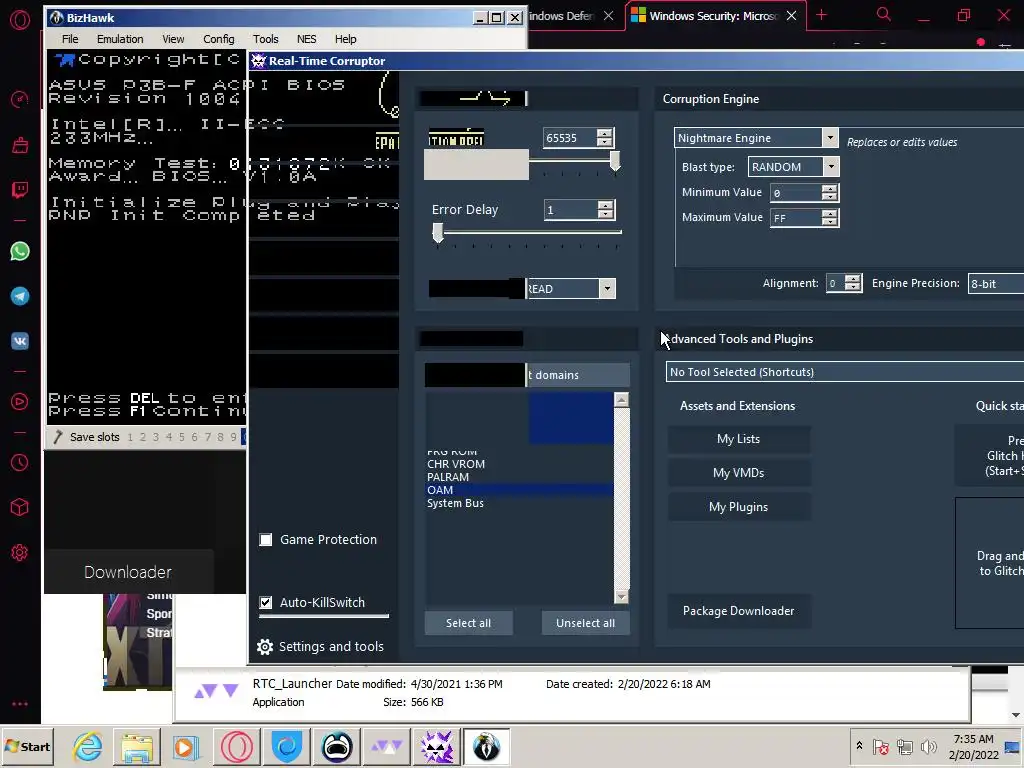Open GX Control speedometer icon in sidebar
Screen dimensions: 1024x768
(x=20, y=99)
